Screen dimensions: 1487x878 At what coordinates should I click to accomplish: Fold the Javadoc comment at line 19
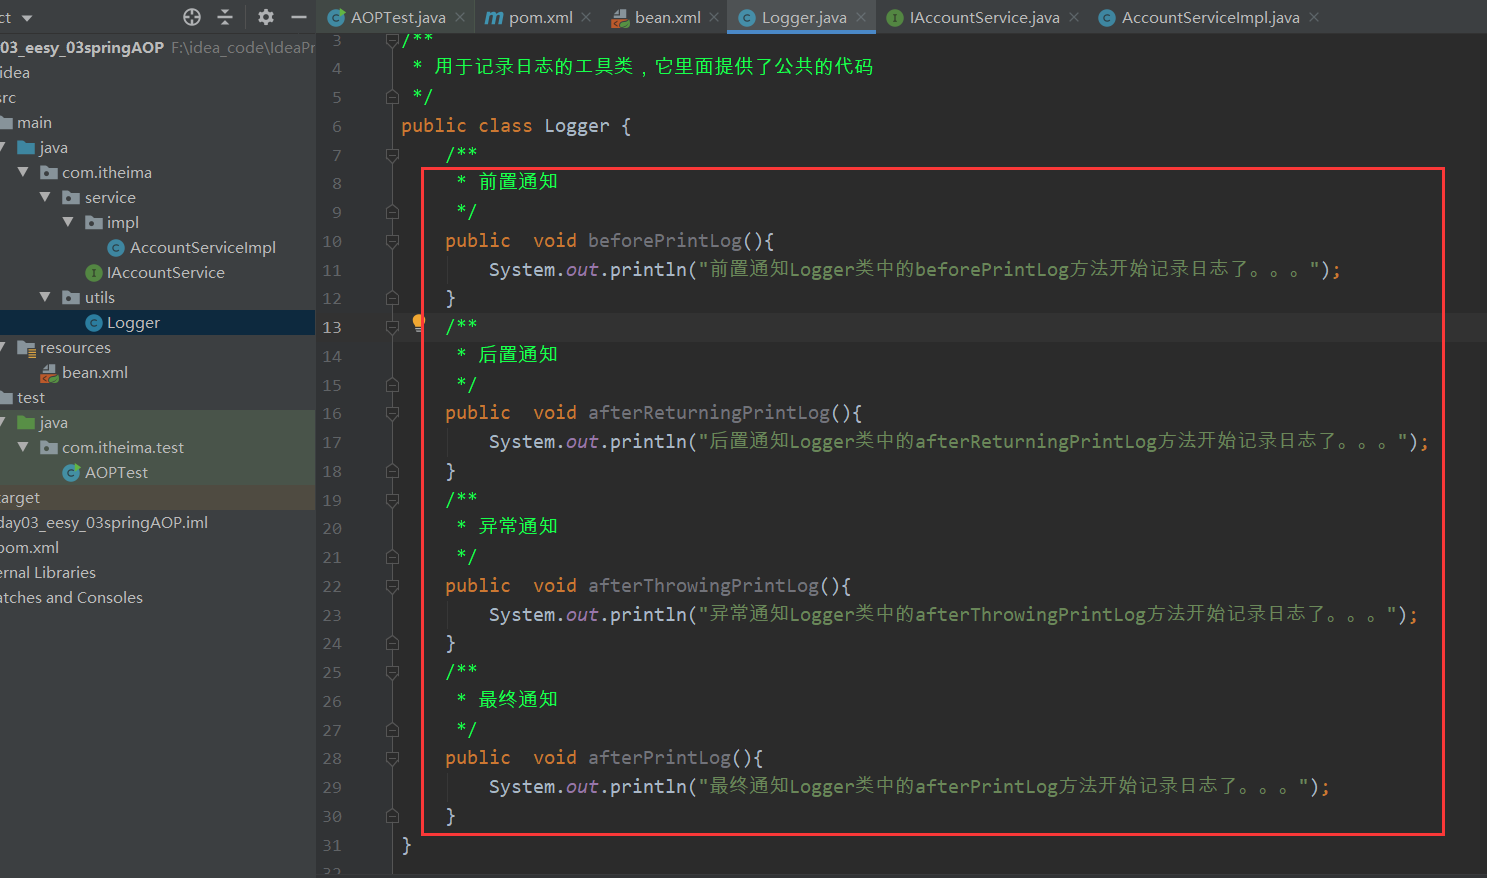tap(392, 500)
